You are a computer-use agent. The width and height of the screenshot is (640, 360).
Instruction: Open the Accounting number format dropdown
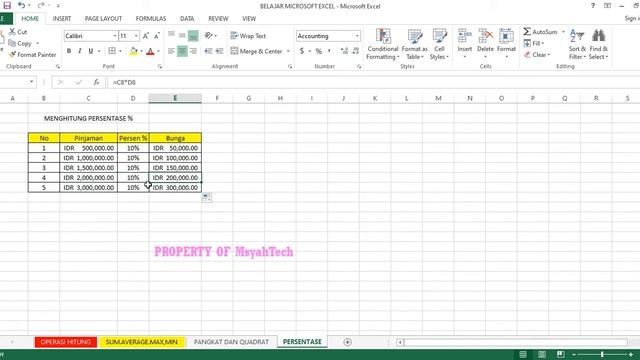(x=357, y=36)
